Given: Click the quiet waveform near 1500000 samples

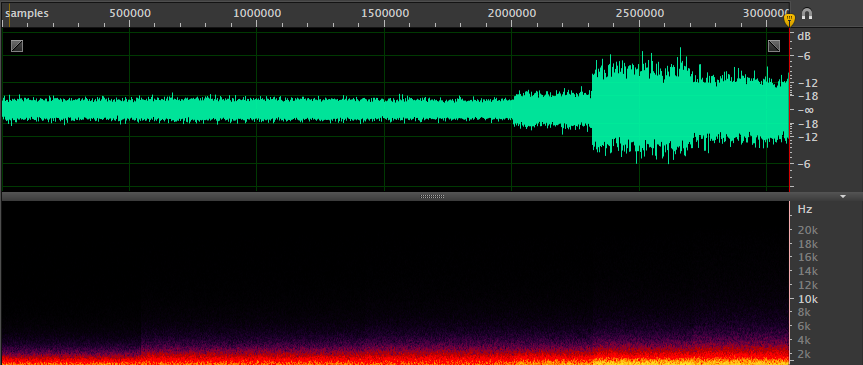Looking at the screenshot, I should tap(384, 108).
